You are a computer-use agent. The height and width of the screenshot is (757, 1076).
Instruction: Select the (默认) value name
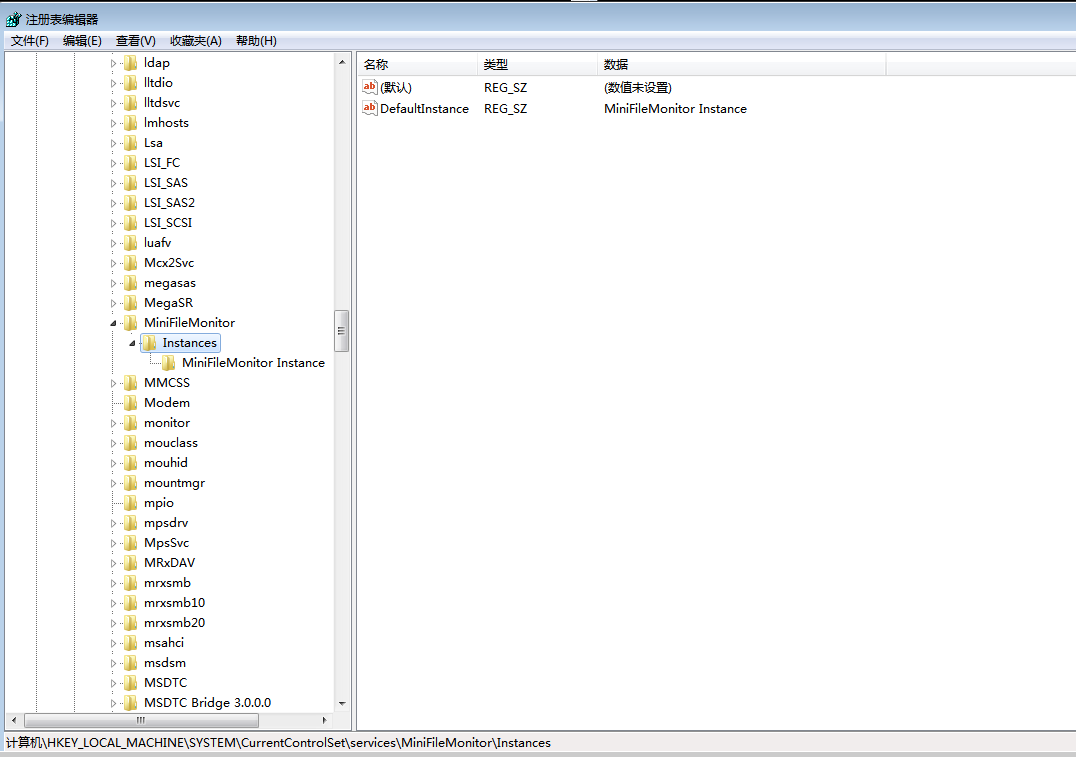pos(396,88)
